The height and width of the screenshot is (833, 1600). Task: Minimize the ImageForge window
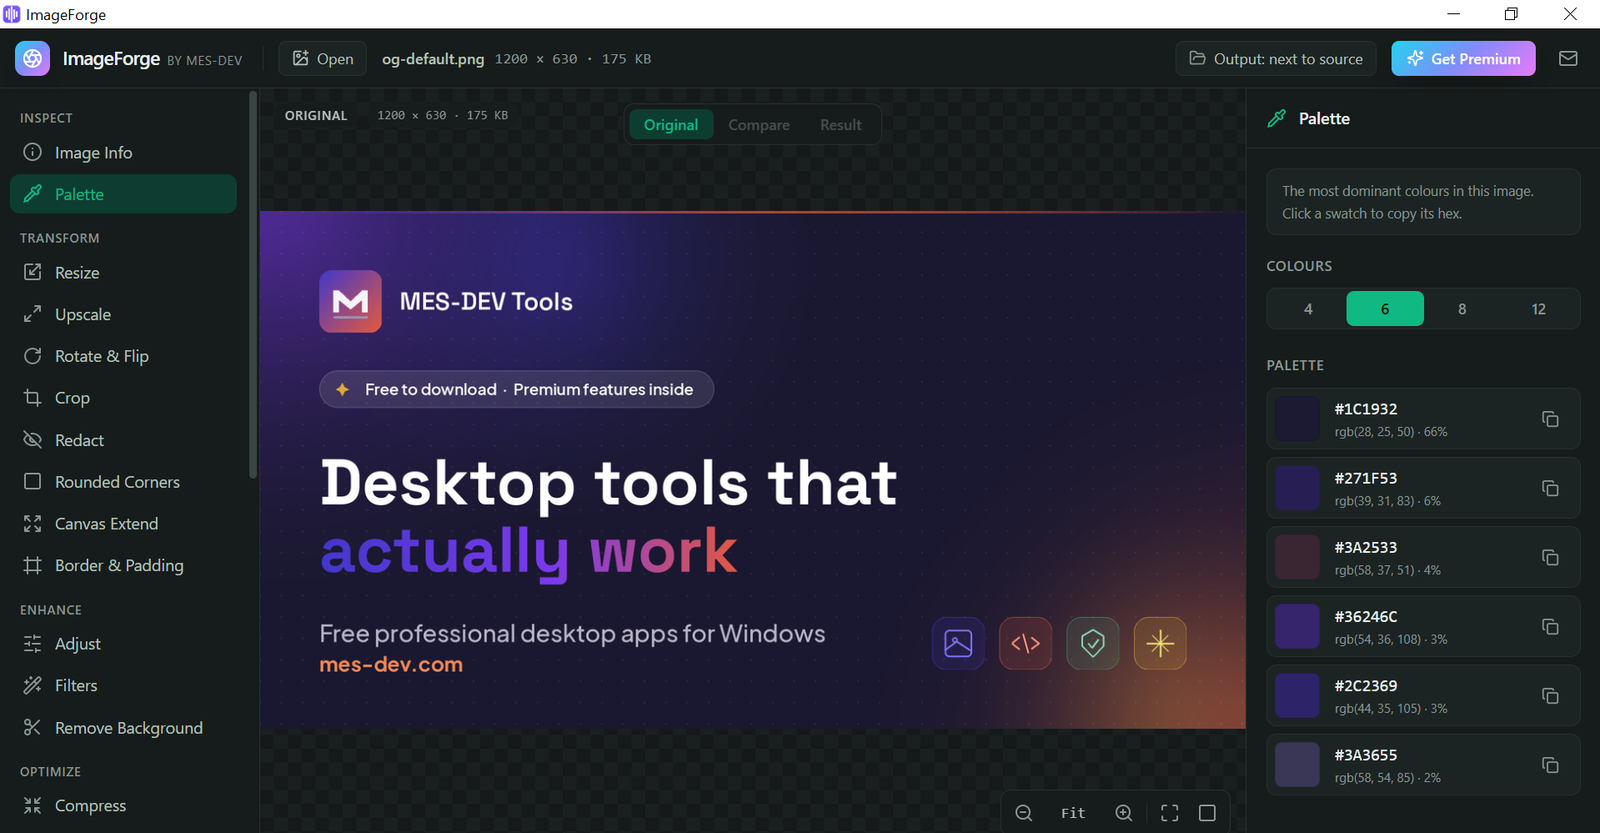tap(1454, 14)
